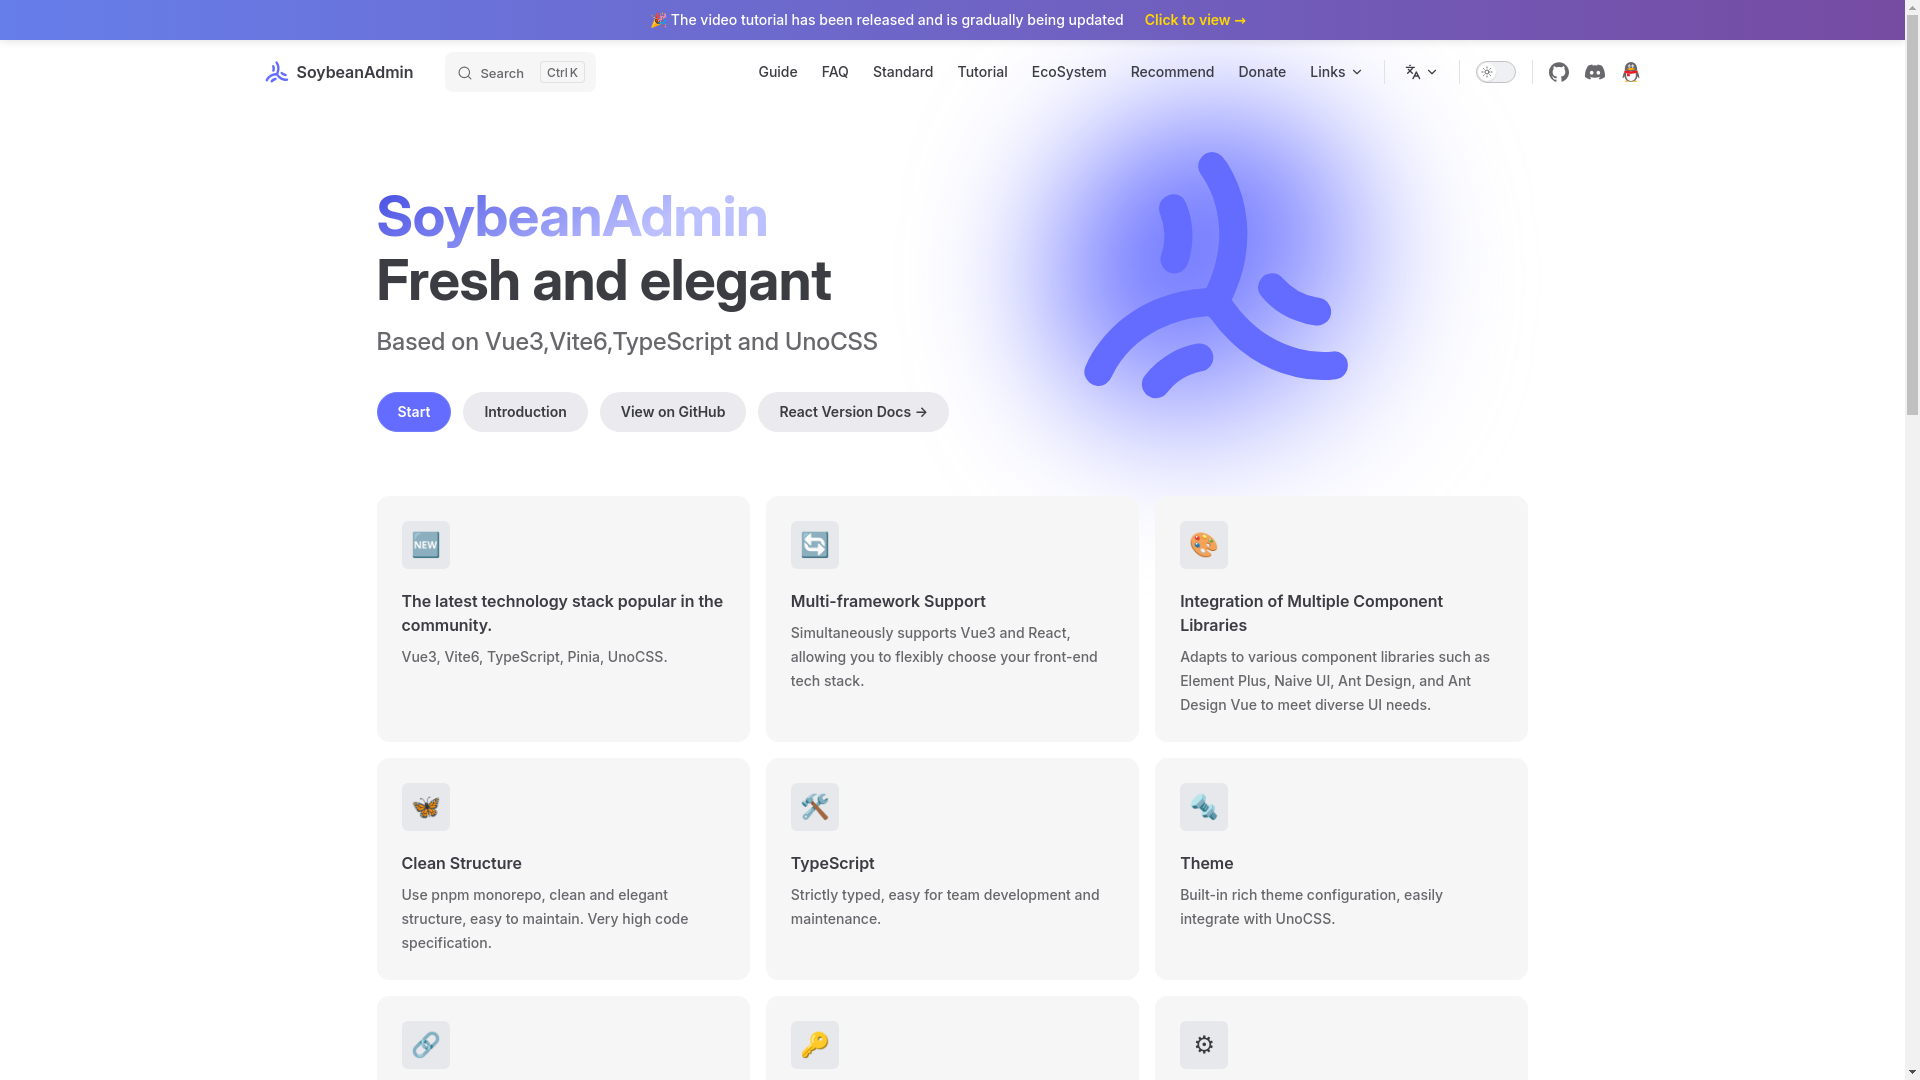Viewport: 1920px width, 1080px height.
Task: Click the Start button
Action: (413, 412)
